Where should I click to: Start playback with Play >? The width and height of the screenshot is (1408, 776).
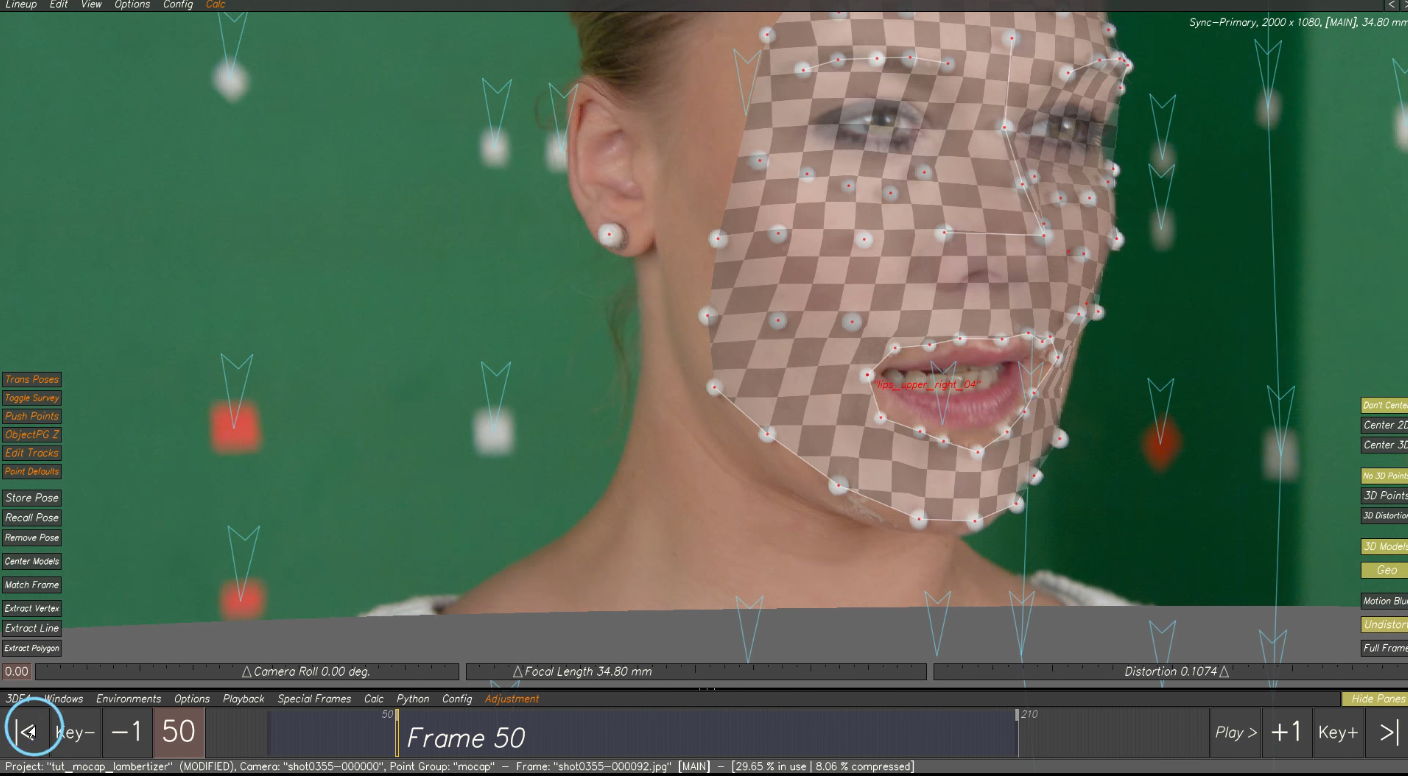coord(1236,733)
